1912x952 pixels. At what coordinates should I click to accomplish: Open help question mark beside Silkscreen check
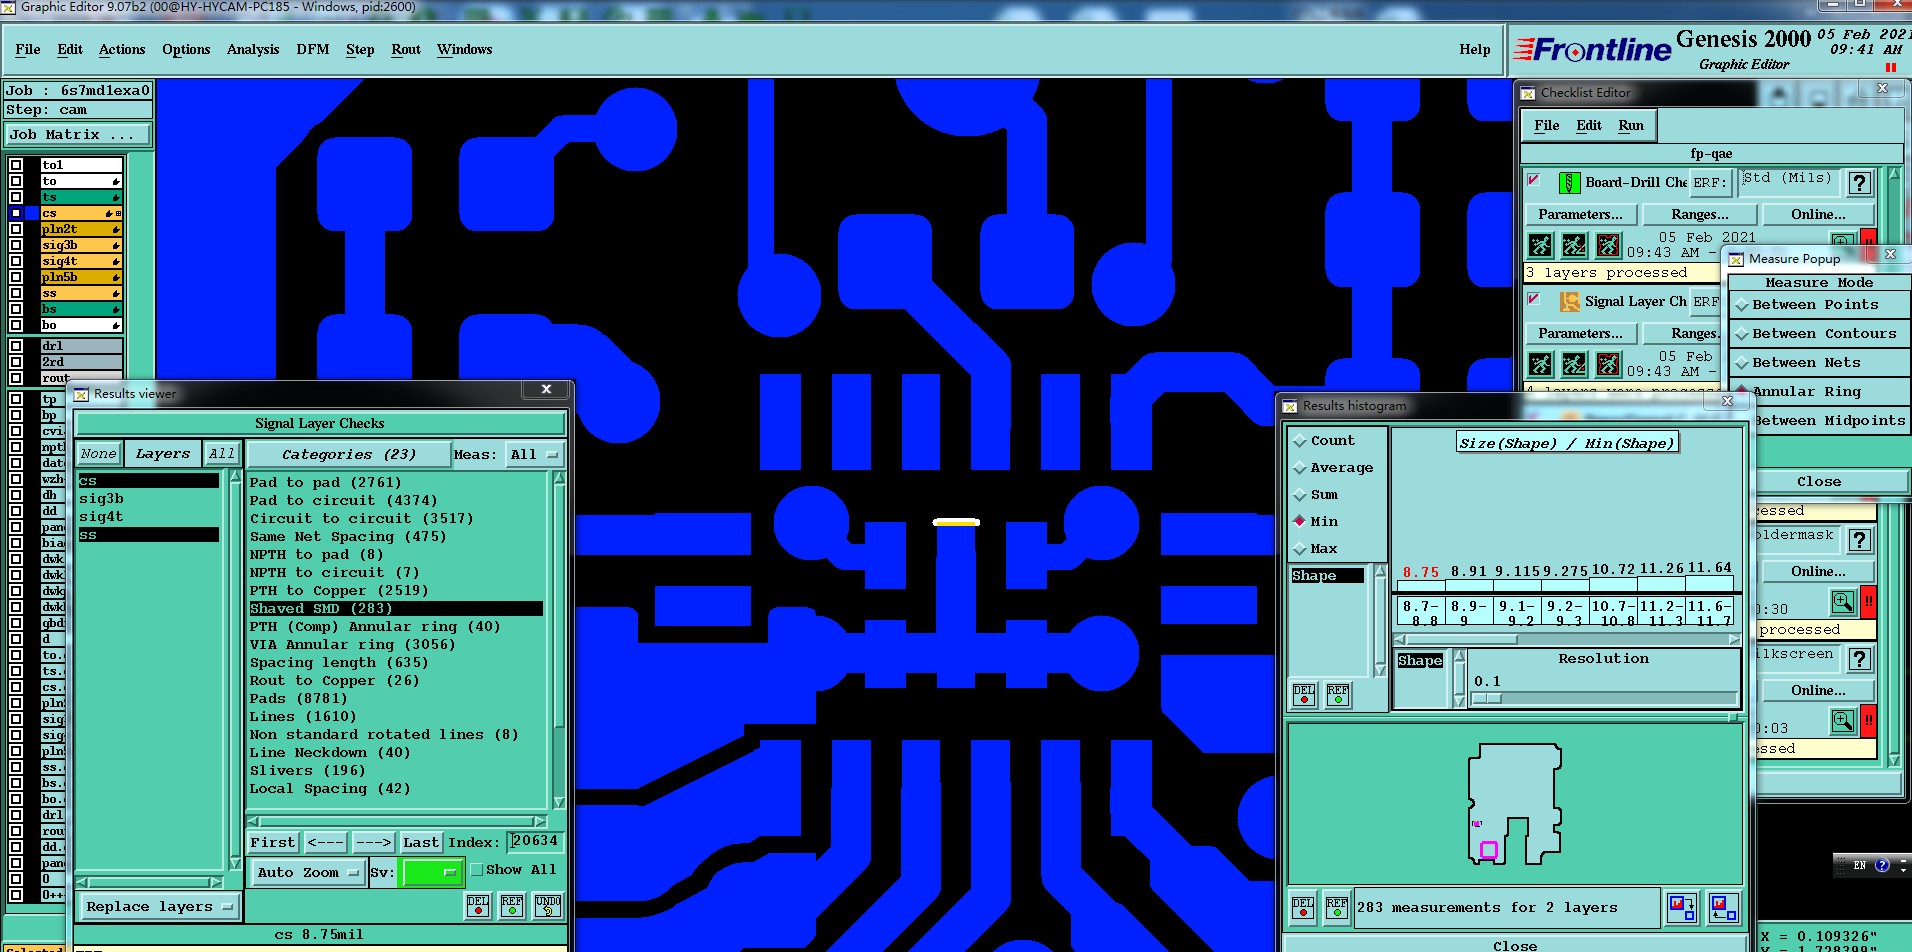coord(1859,659)
